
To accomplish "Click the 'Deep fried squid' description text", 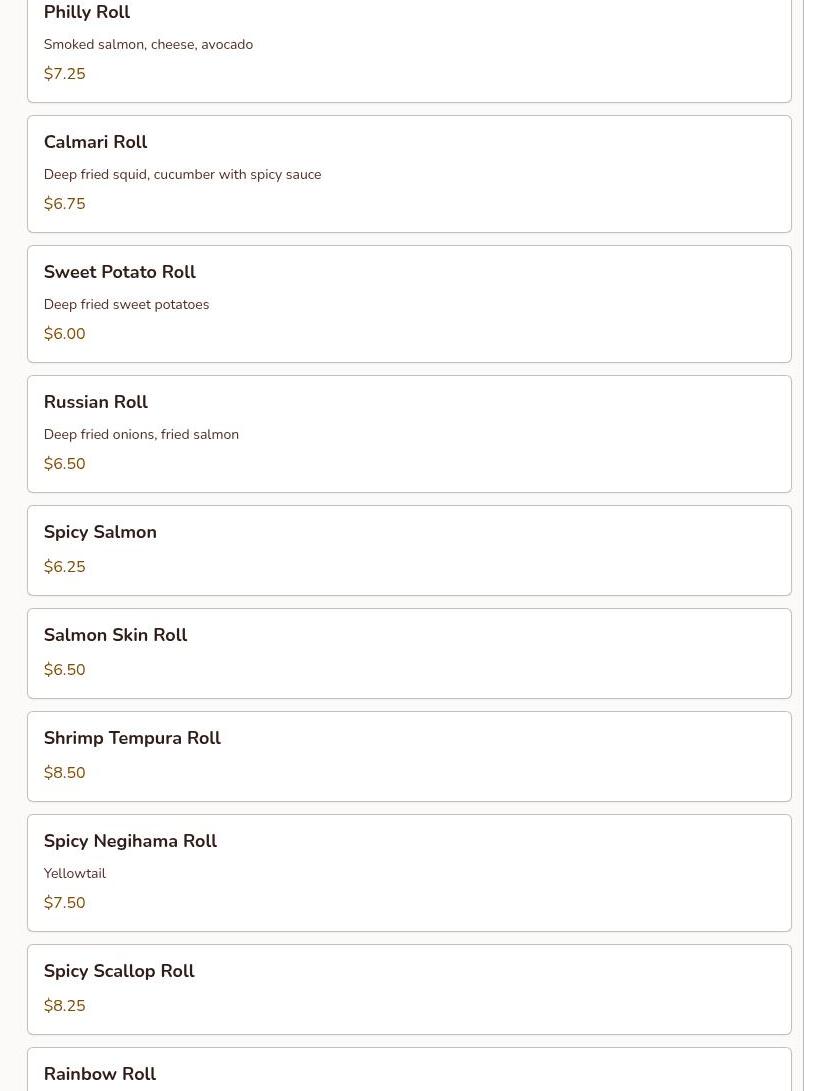I will [x=182, y=175].
